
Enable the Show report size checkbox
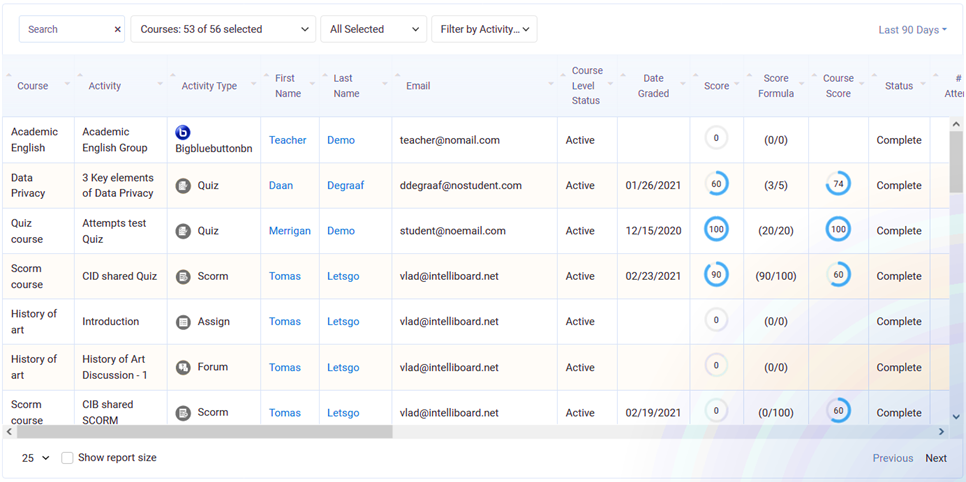click(67, 458)
